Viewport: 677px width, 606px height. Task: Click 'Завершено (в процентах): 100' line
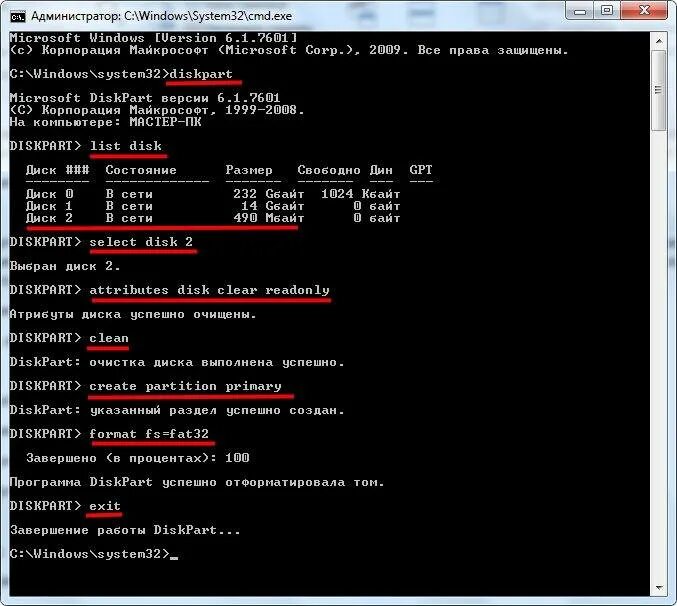tap(137, 458)
